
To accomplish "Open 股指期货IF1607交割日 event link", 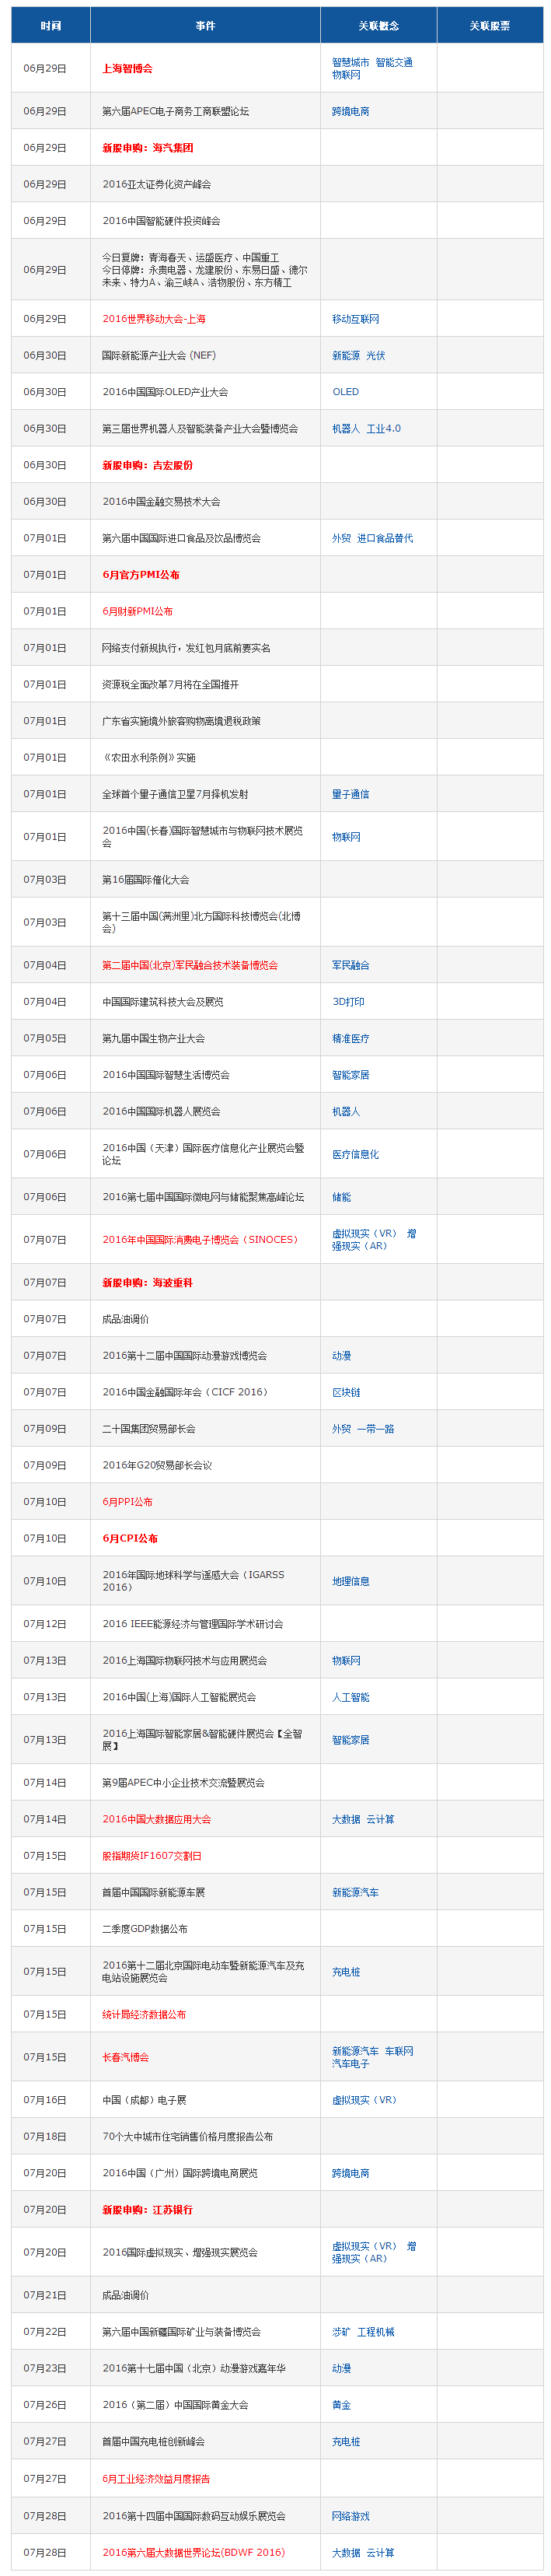I will (x=152, y=1856).
